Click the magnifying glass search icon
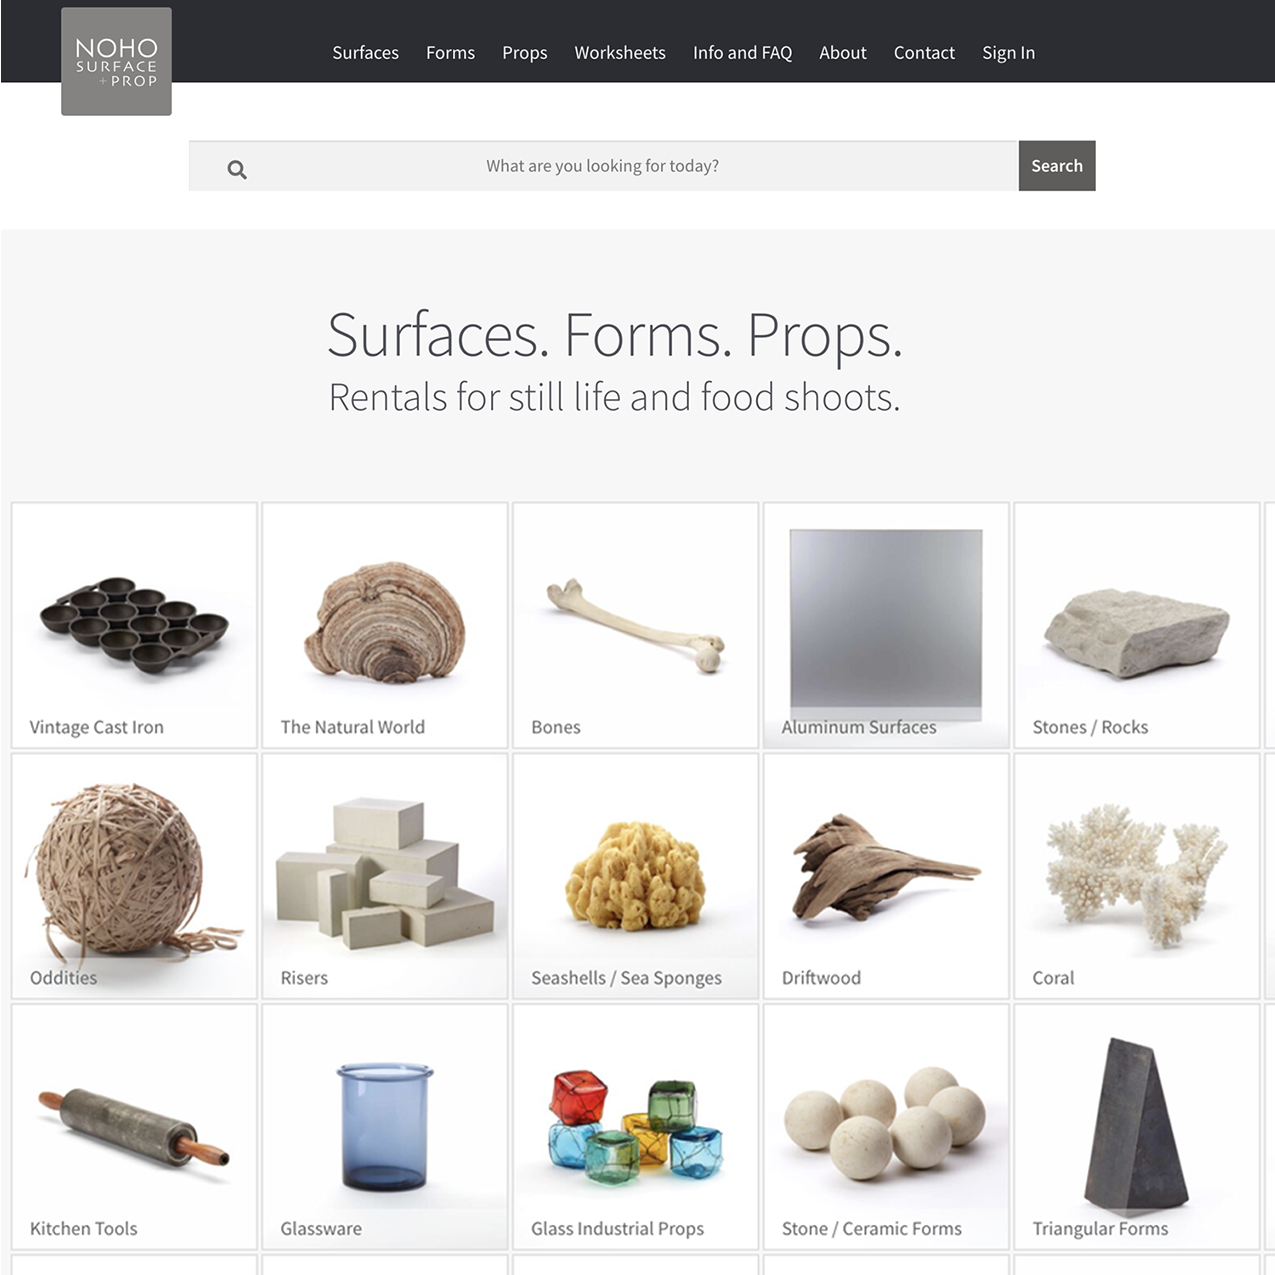 tap(237, 169)
